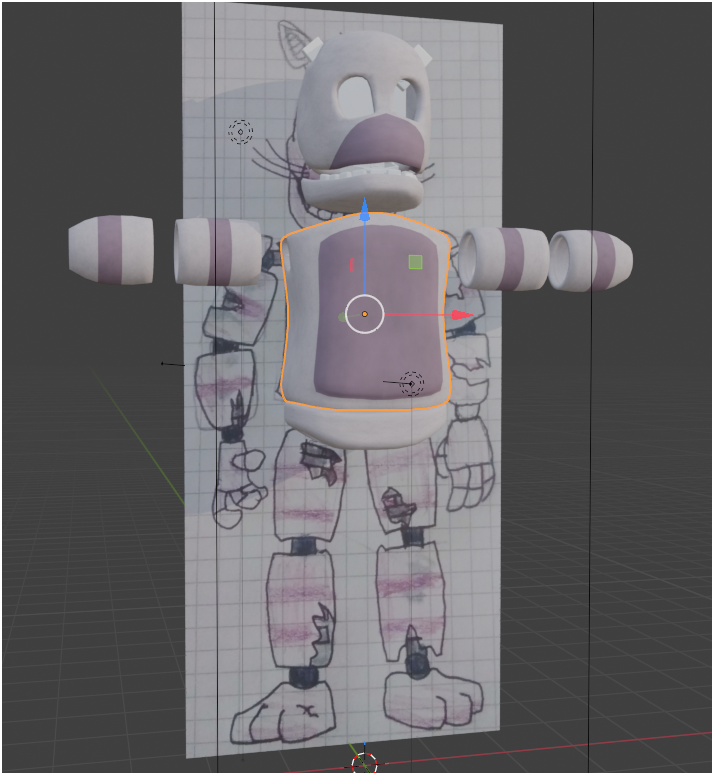
Task: Select the far-right striped arm segment
Action: tap(590, 260)
